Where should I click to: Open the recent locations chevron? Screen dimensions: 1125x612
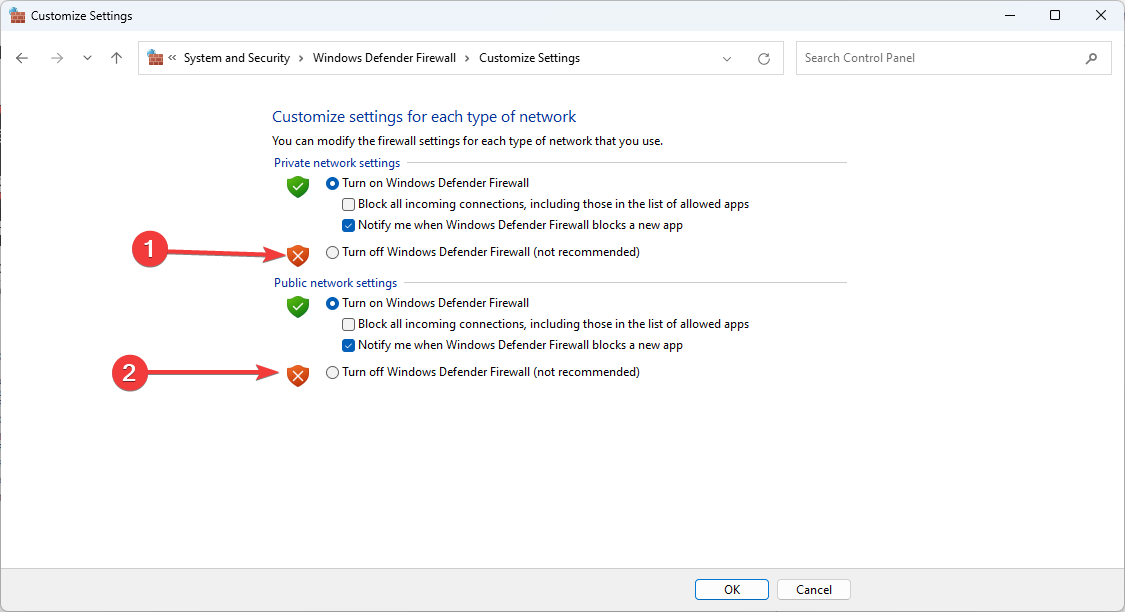tap(87, 58)
